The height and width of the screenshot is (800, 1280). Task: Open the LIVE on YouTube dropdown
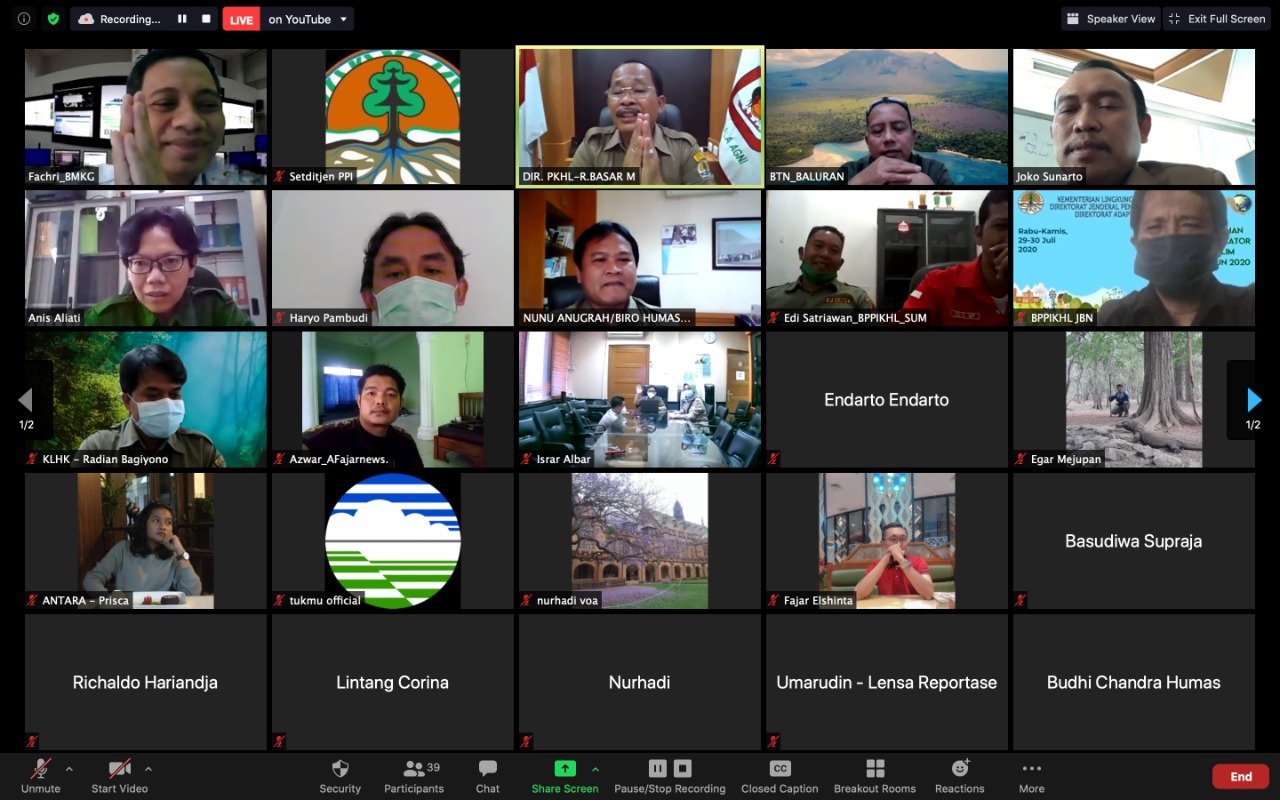(x=343, y=19)
